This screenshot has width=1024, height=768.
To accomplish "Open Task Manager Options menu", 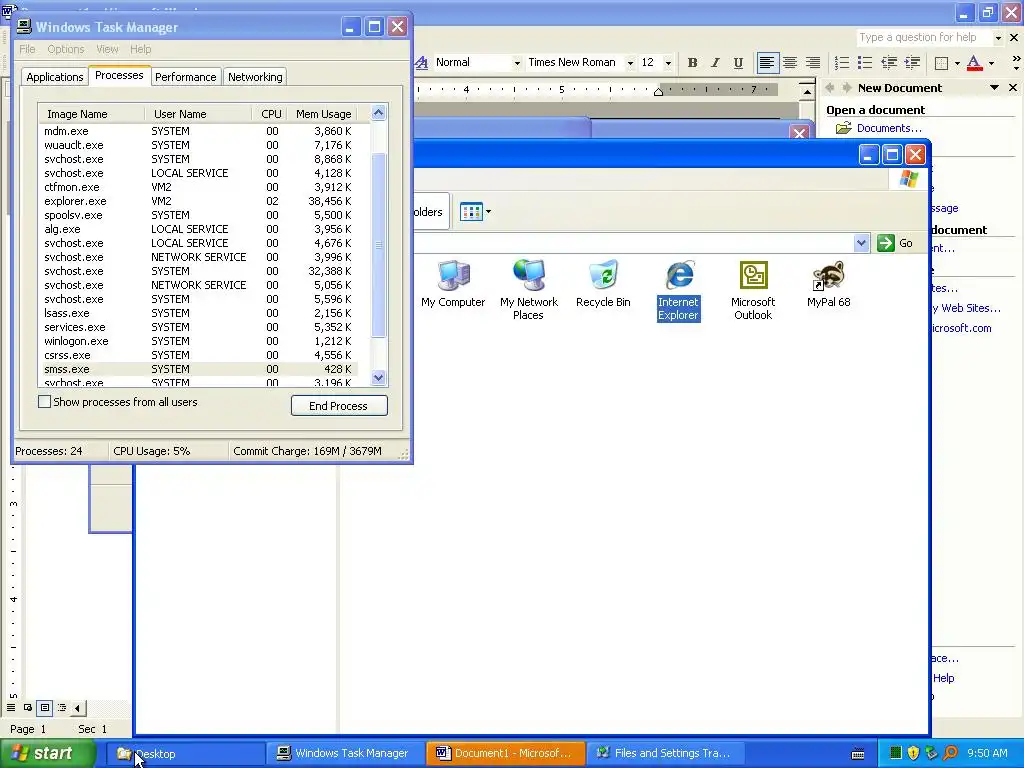I will coord(65,49).
